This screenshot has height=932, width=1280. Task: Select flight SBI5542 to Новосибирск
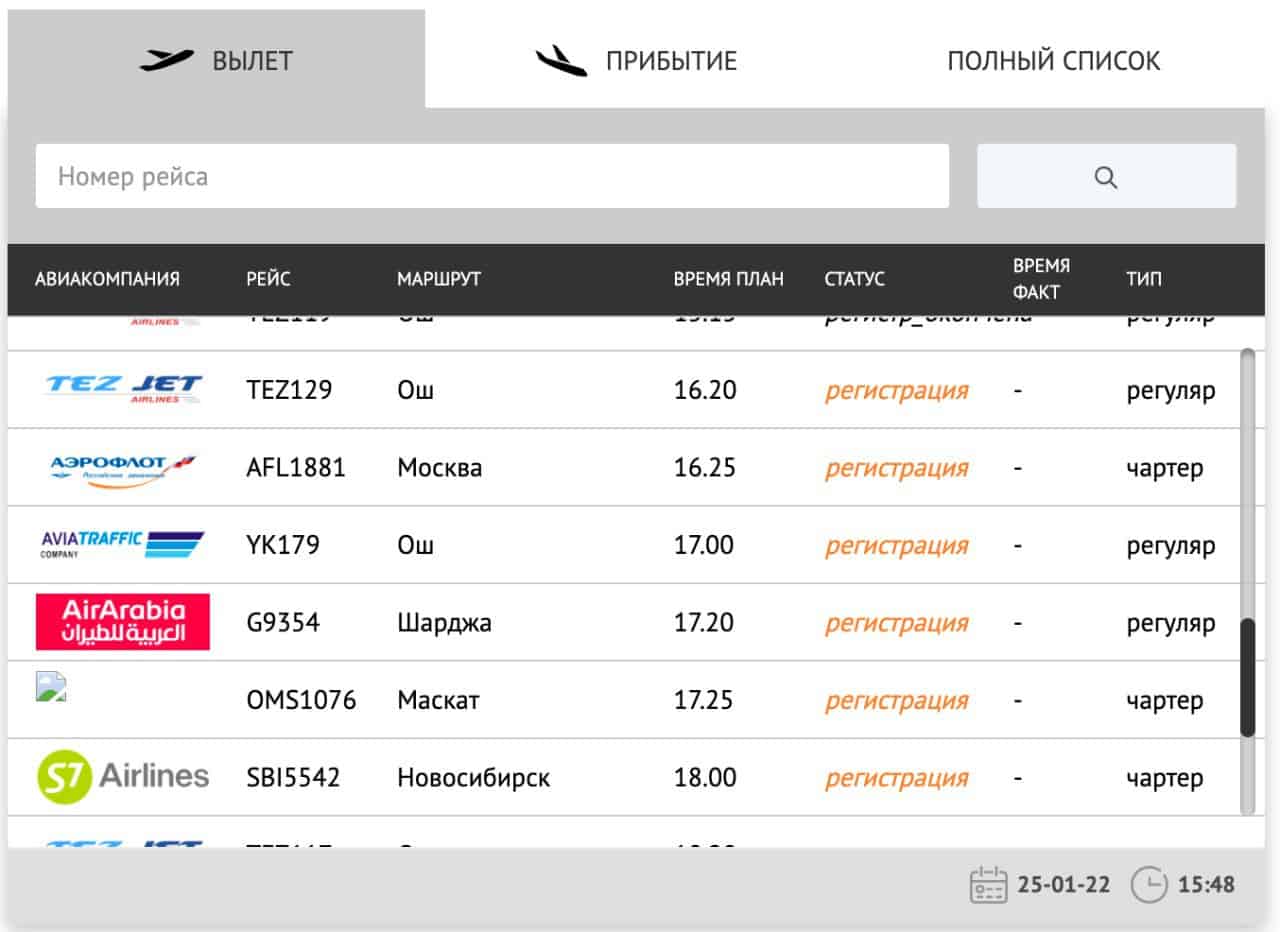point(622,778)
